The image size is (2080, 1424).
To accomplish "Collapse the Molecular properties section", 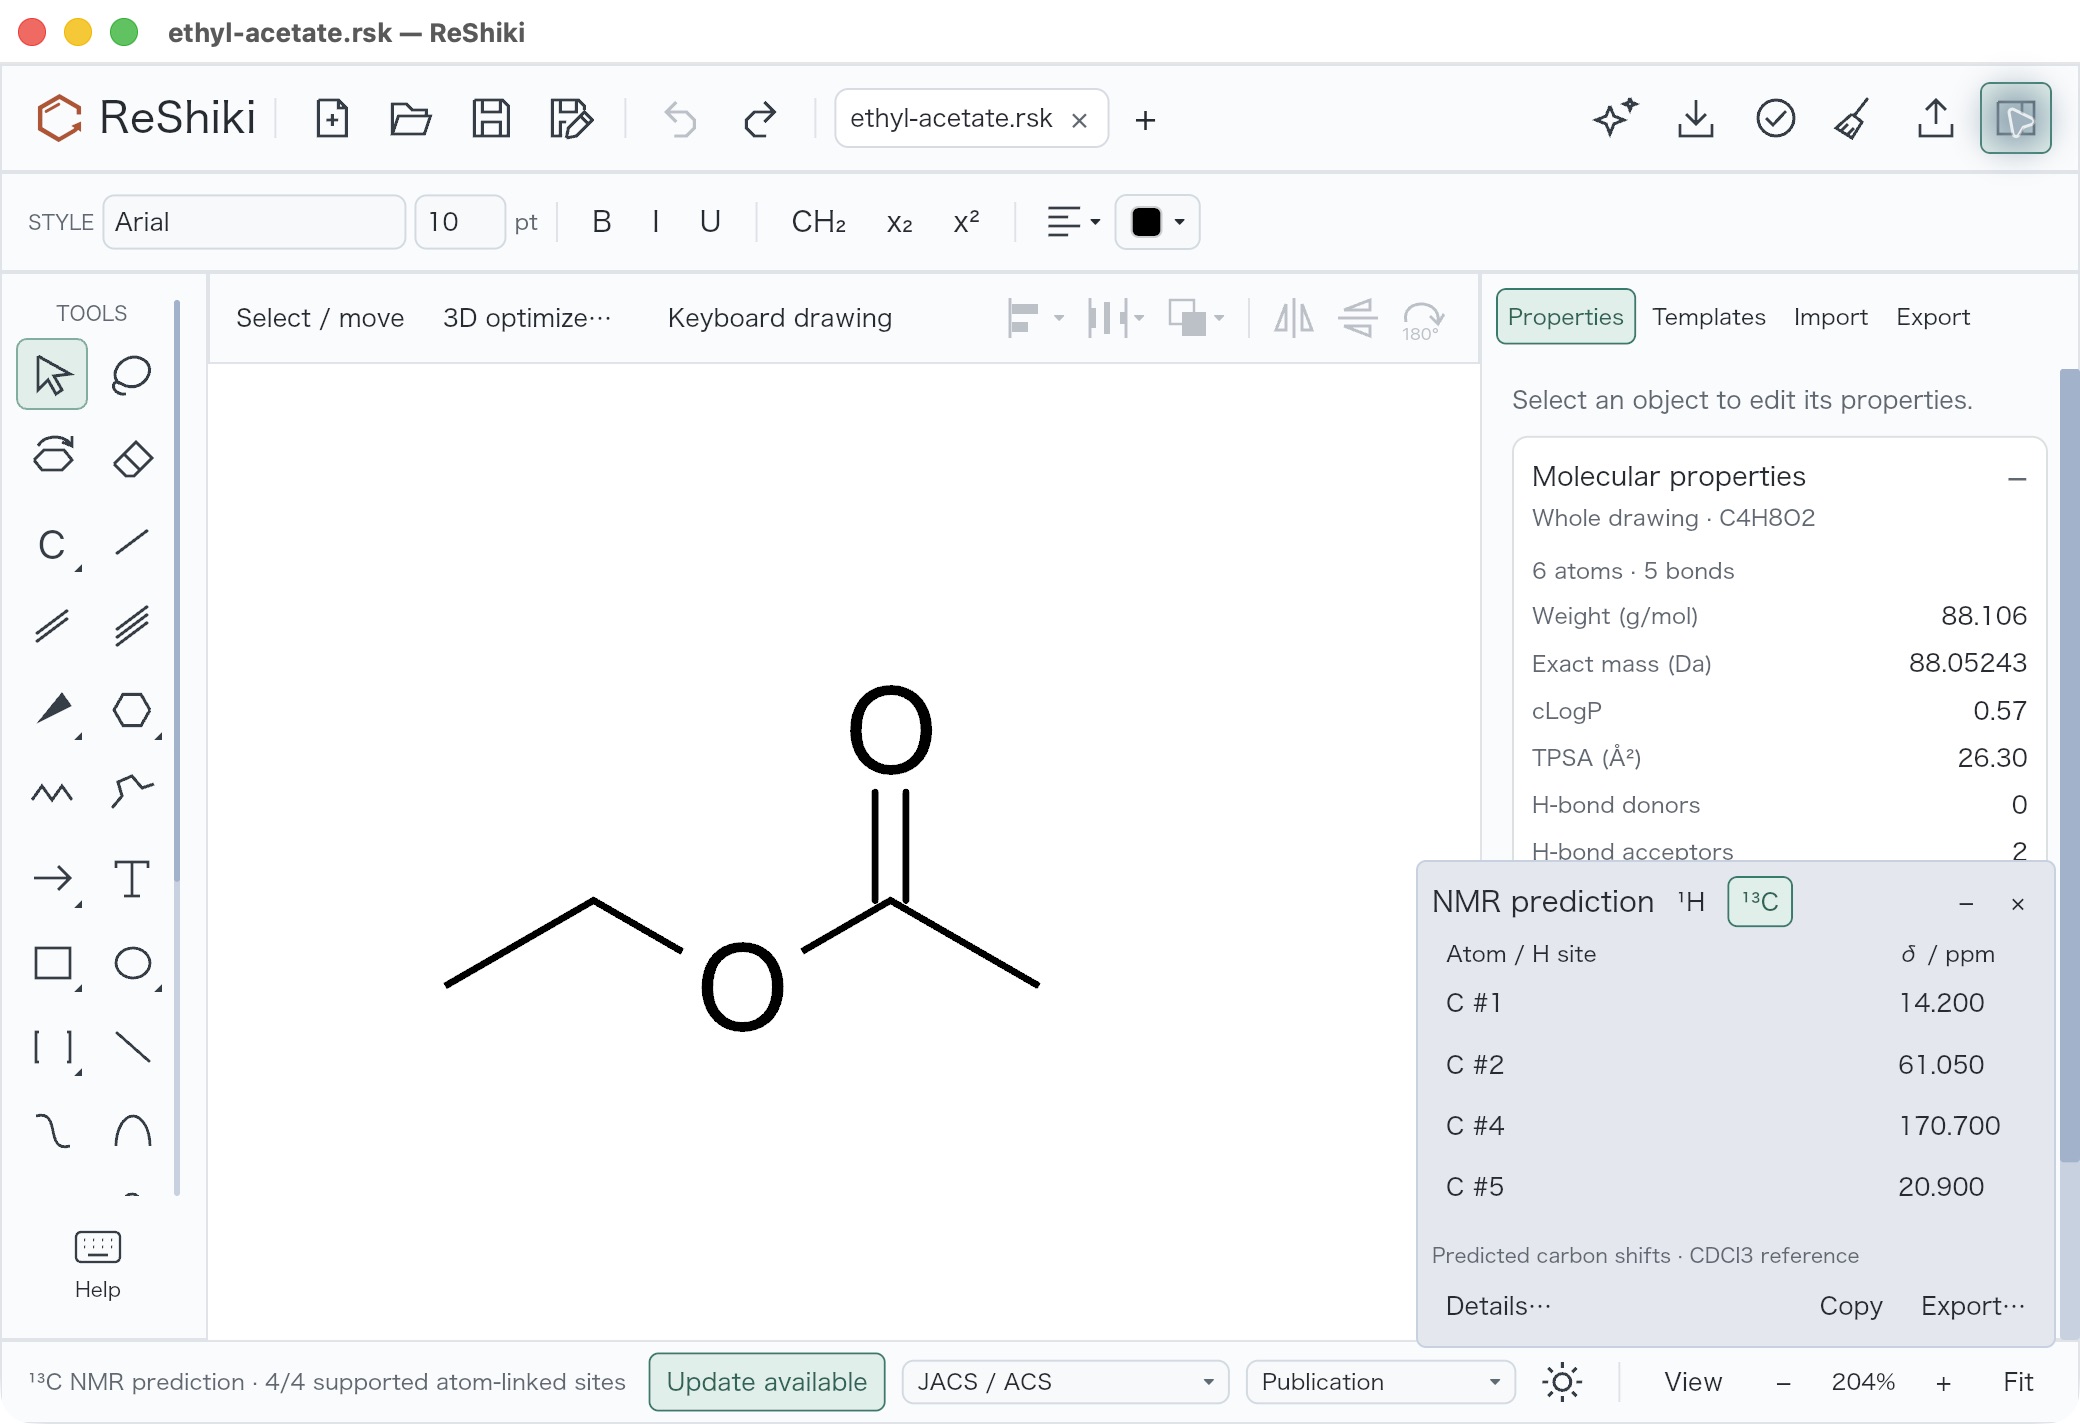I will click(x=2017, y=479).
